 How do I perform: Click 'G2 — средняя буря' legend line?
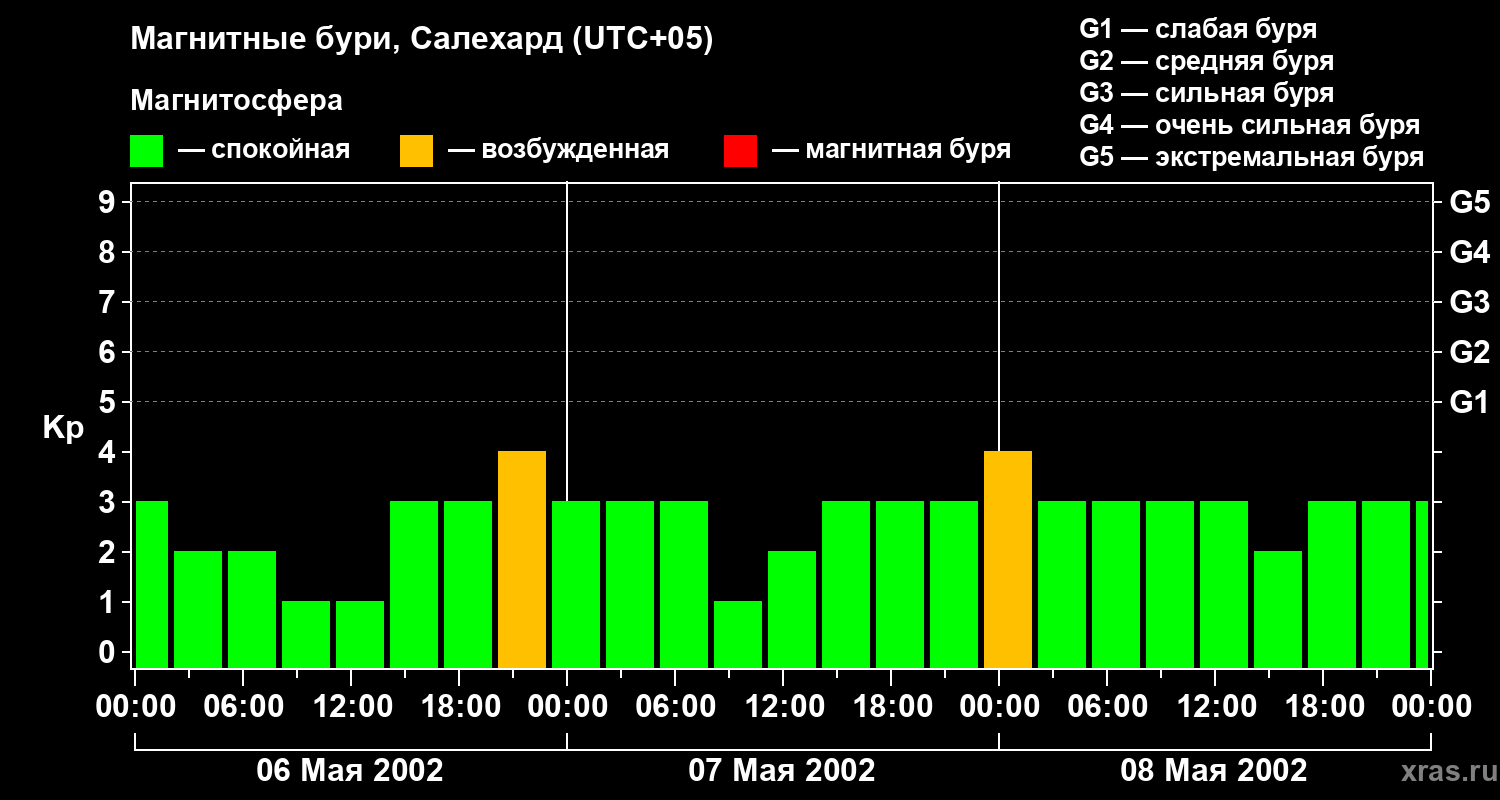[x=1207, y=61]
